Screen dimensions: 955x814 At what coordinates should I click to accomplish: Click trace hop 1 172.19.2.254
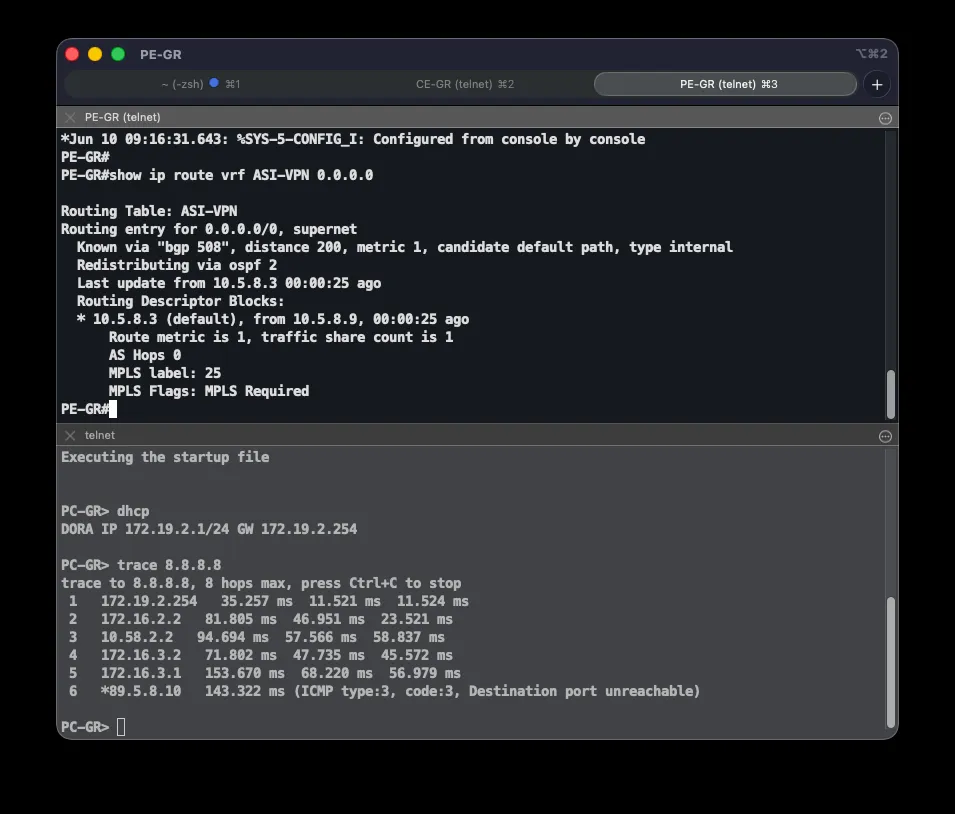tap(269, 601)
